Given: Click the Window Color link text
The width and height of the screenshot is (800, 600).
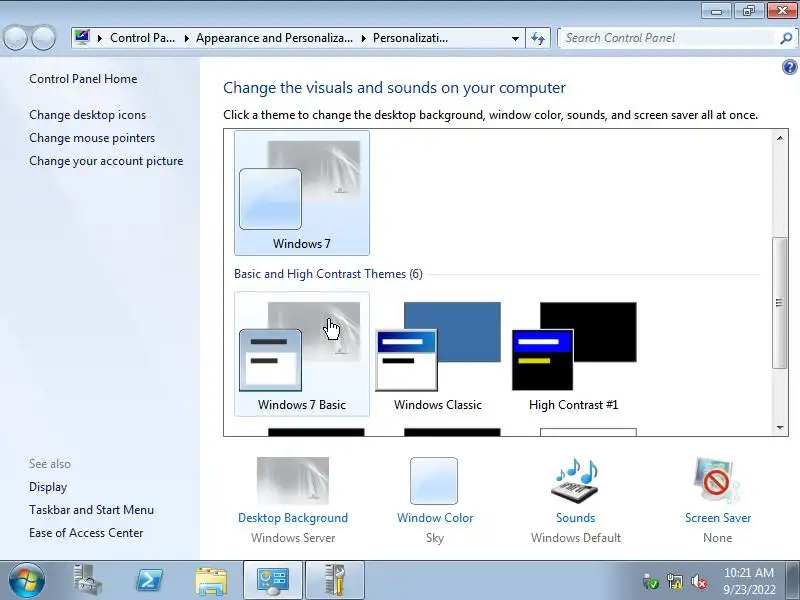Looking at the screenshot, I should coord(435,518).
